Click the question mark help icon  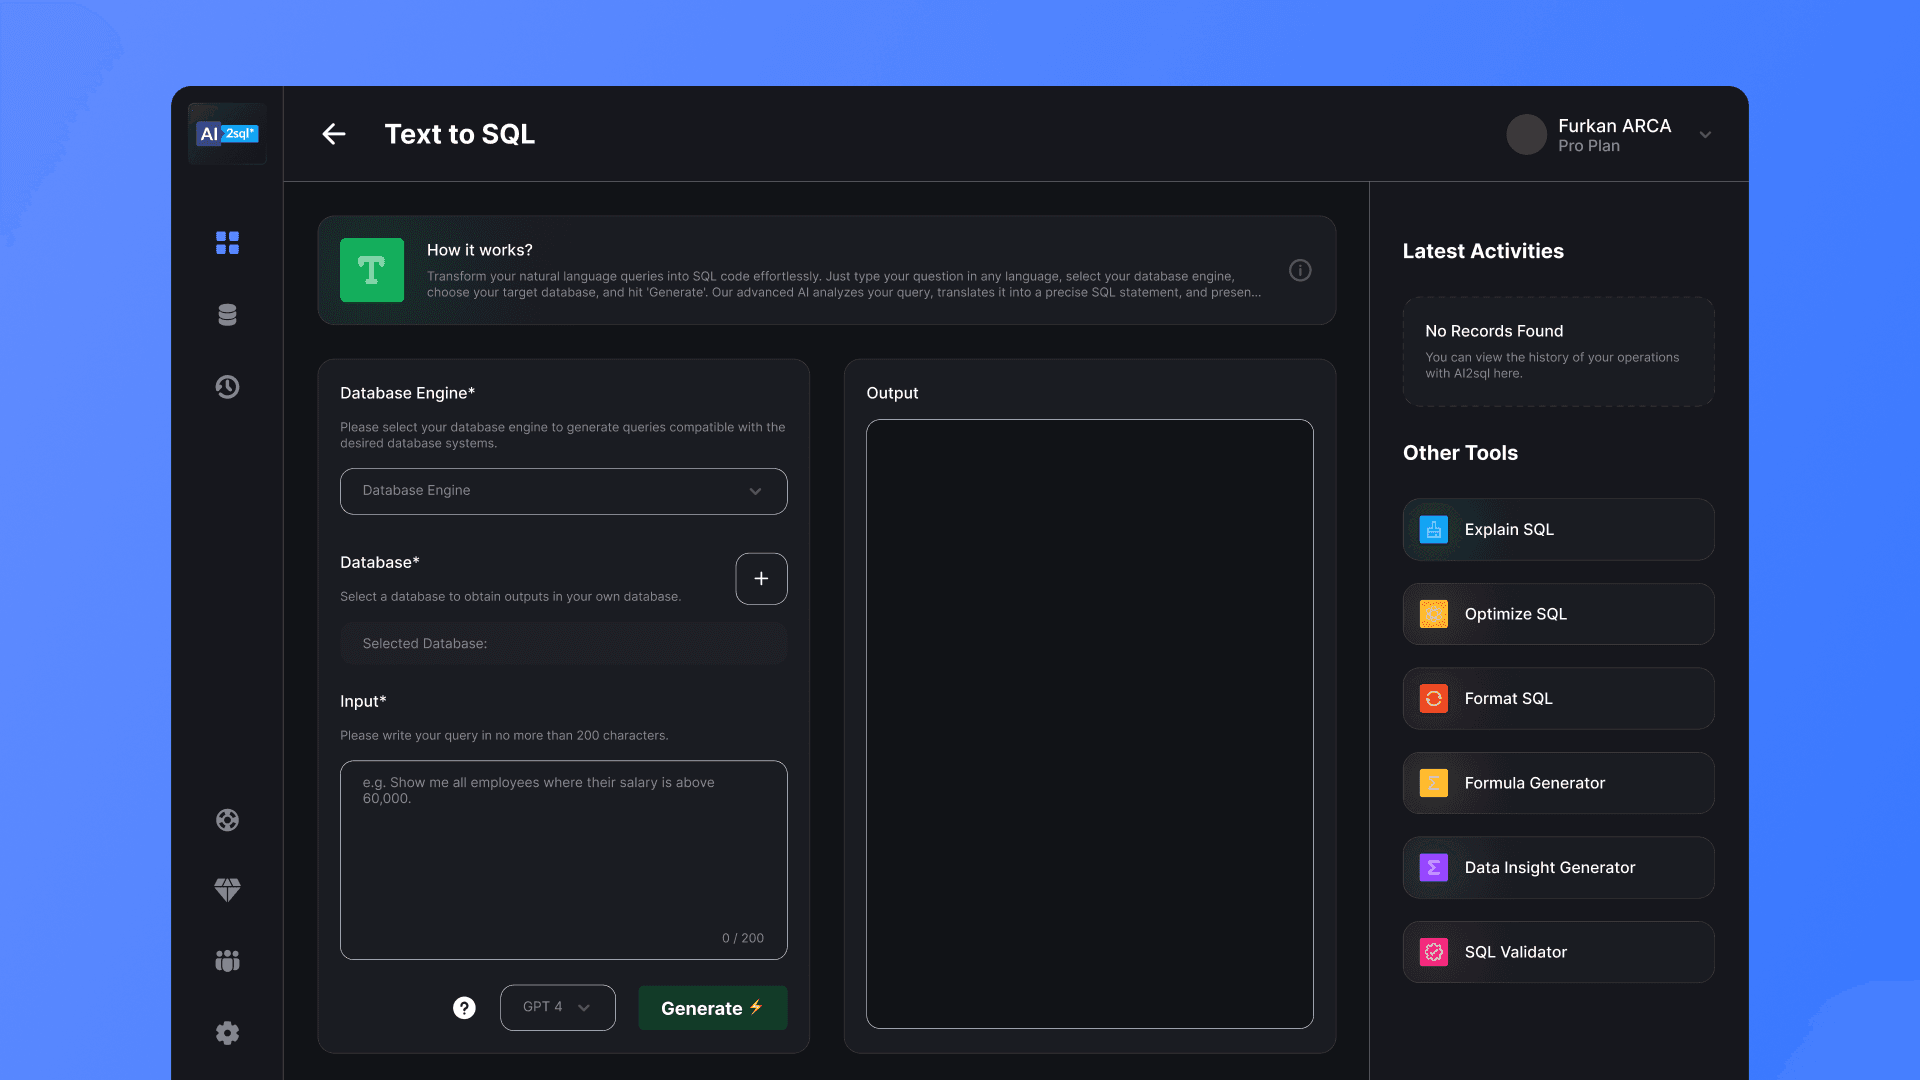coord(464,1008)
